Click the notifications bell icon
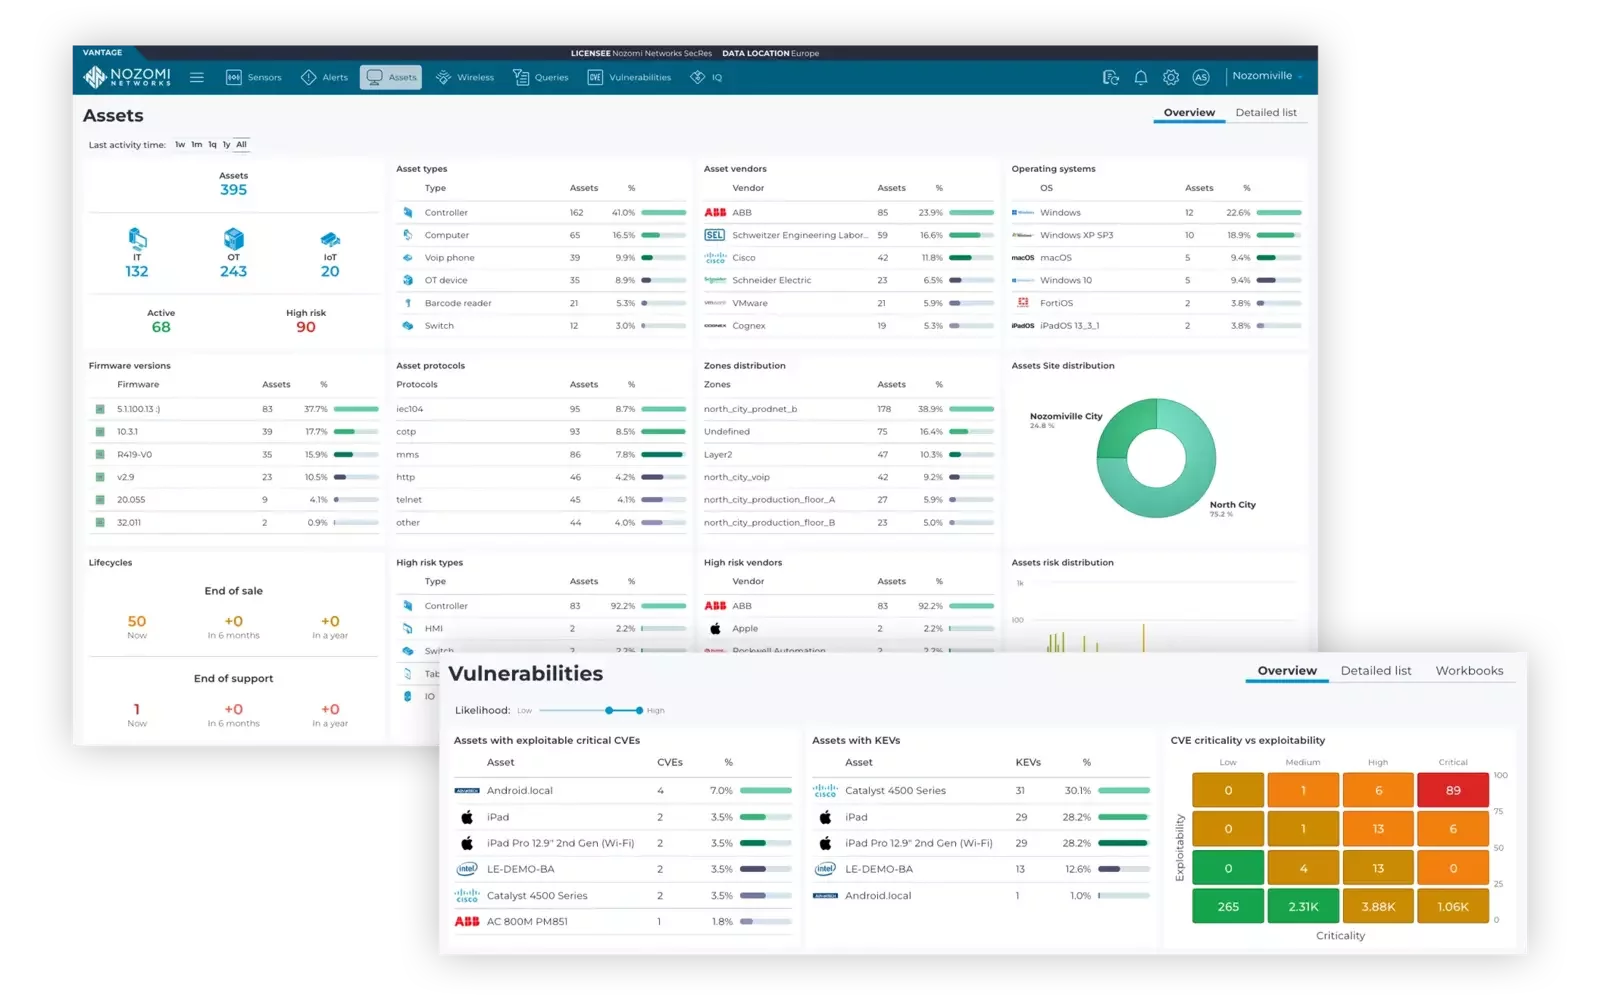 tap(1140, 77)
